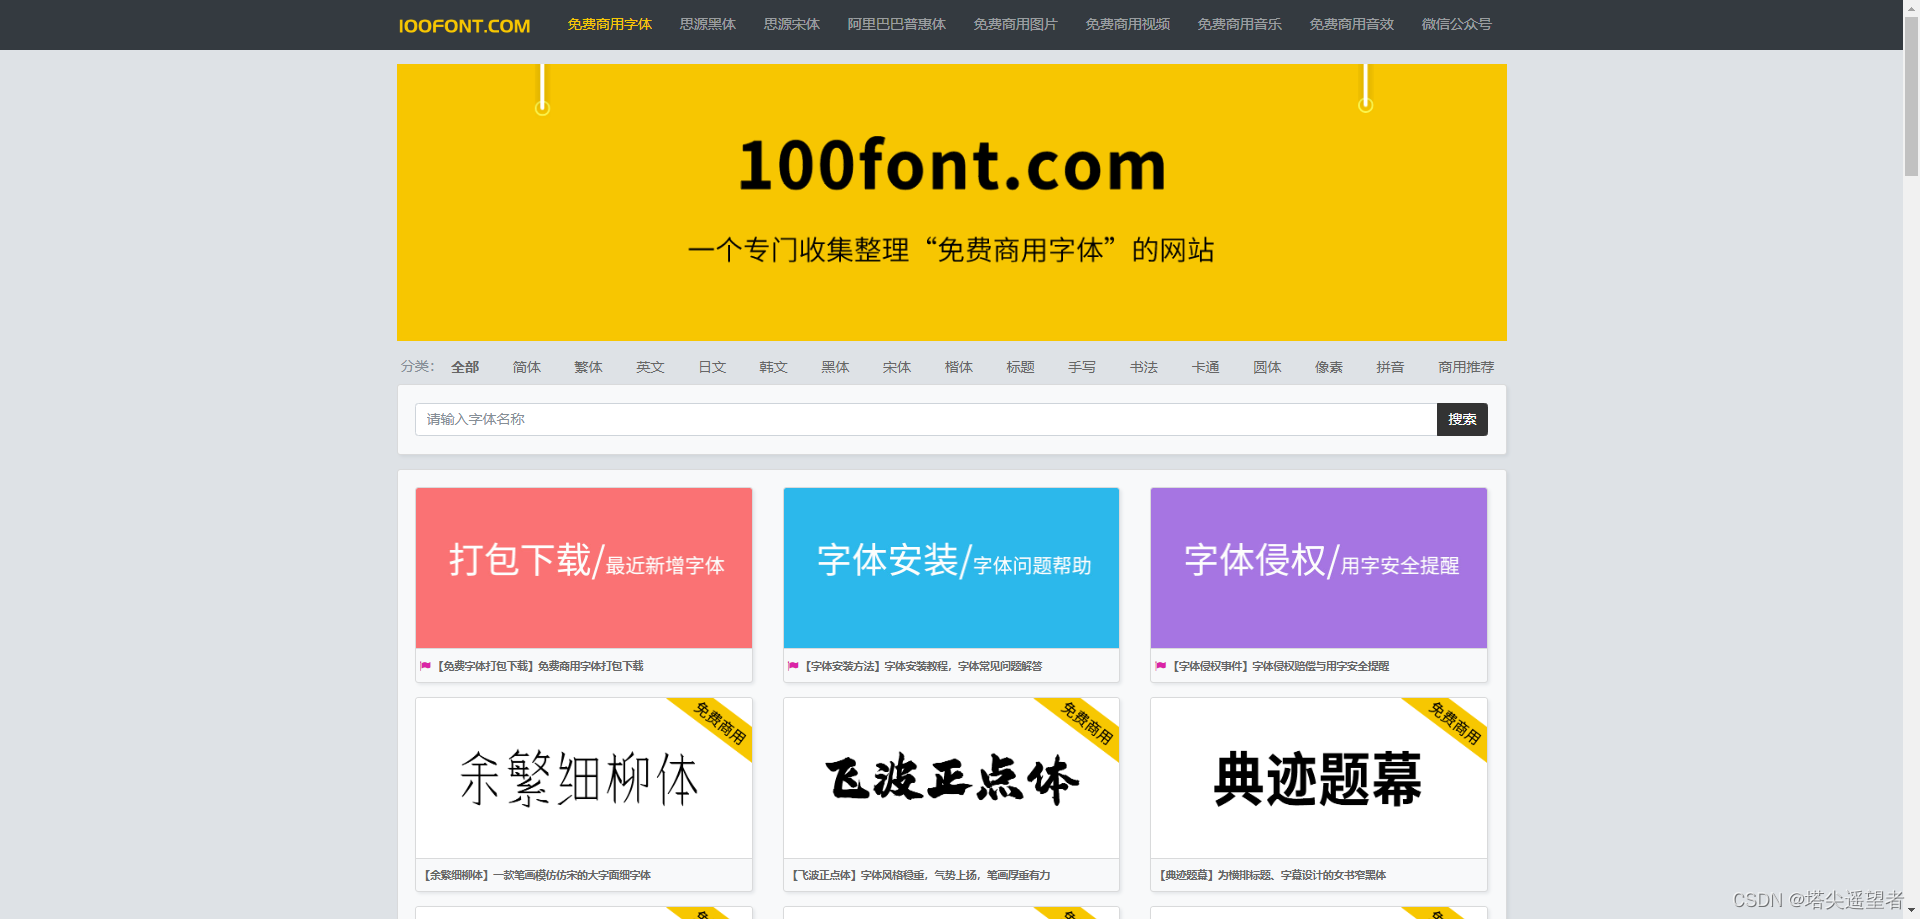Open the 100FONT.COM logo link
This screenshot has height=919, width=1920.
464,26
